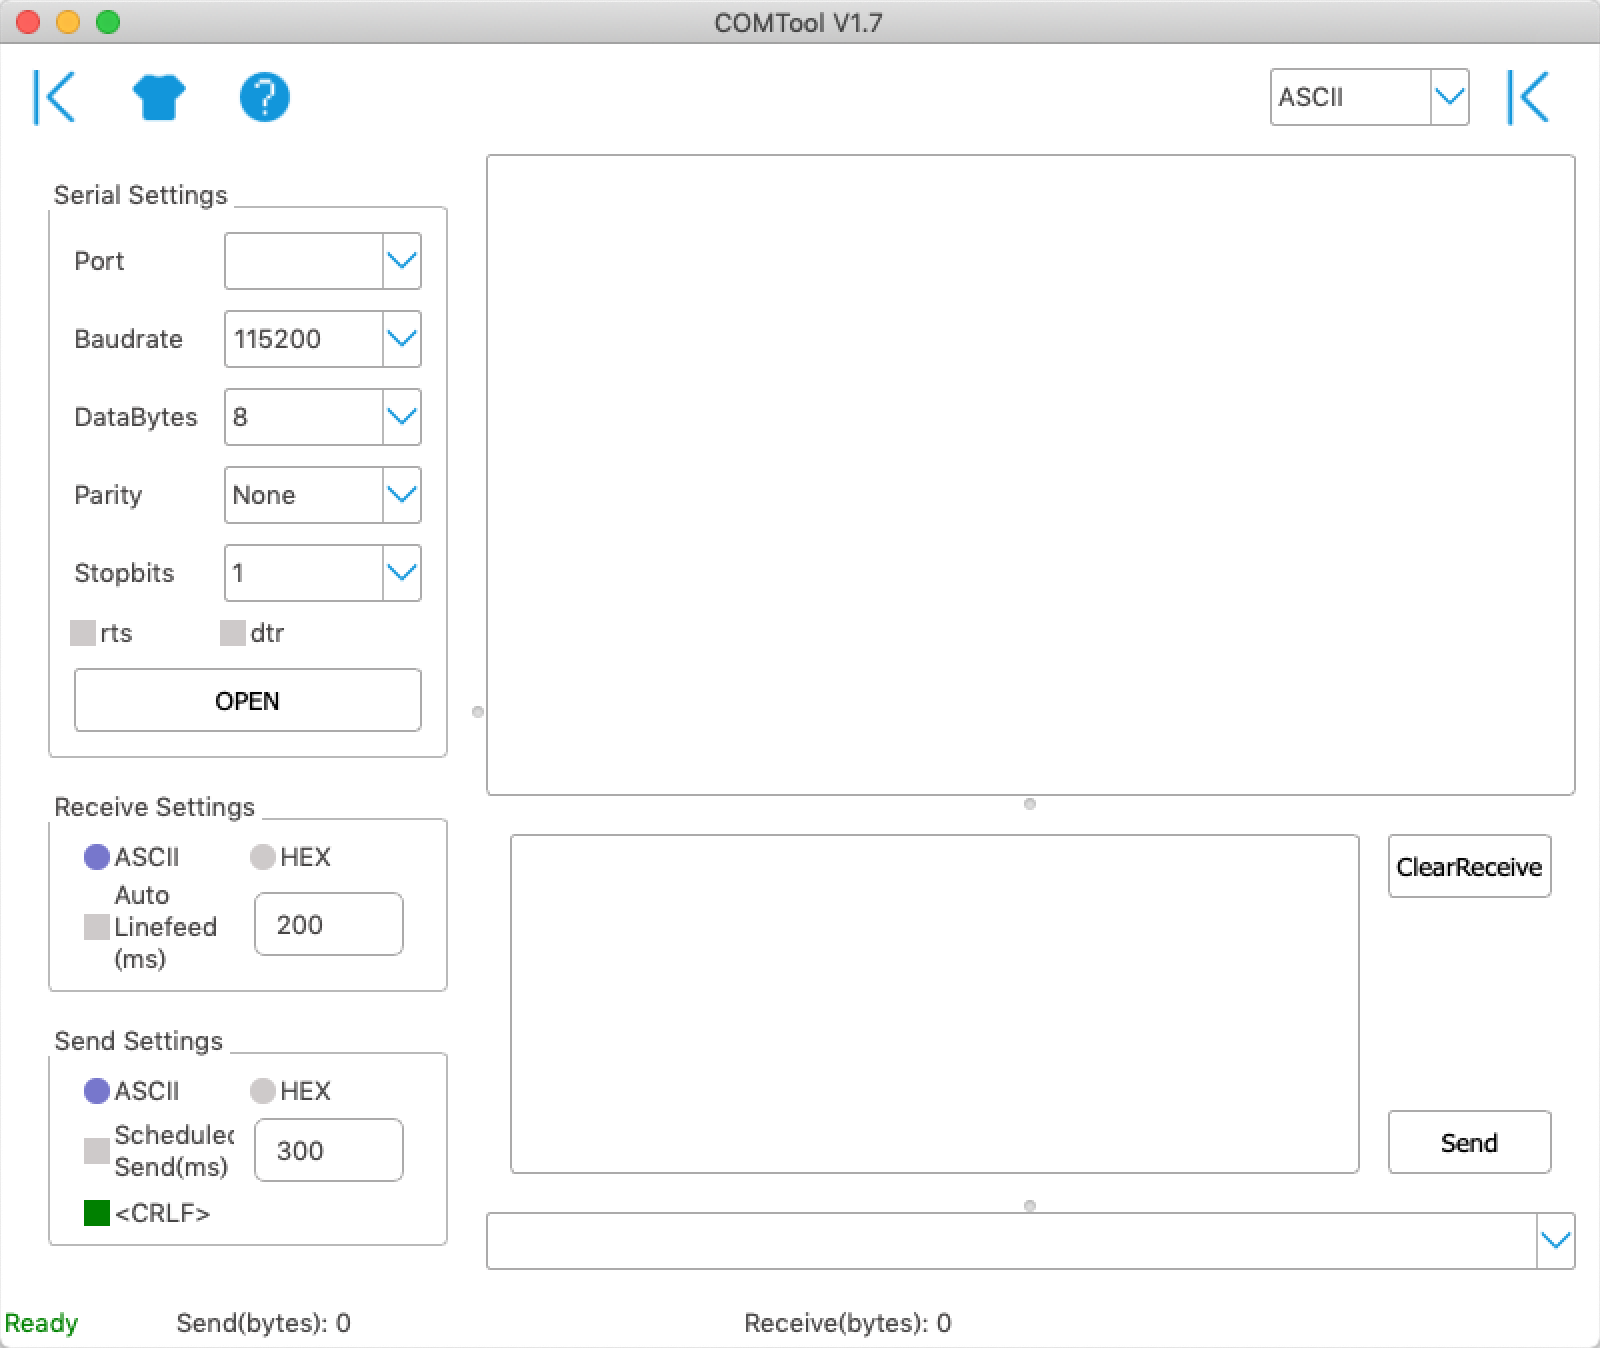Click the splitter handle below receive area

tap(1030, 804)
